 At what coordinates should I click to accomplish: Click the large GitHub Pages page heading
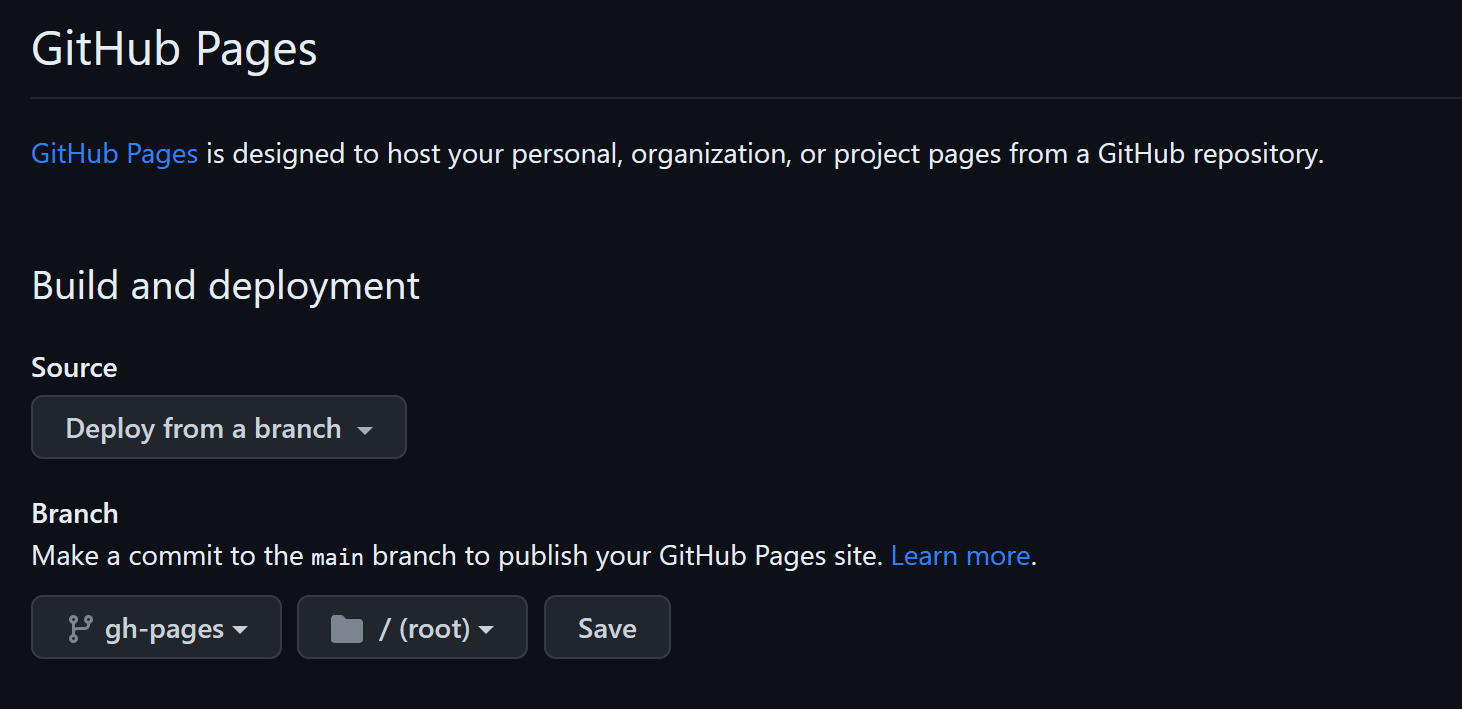pyautogui.click(x=174, y=49)
